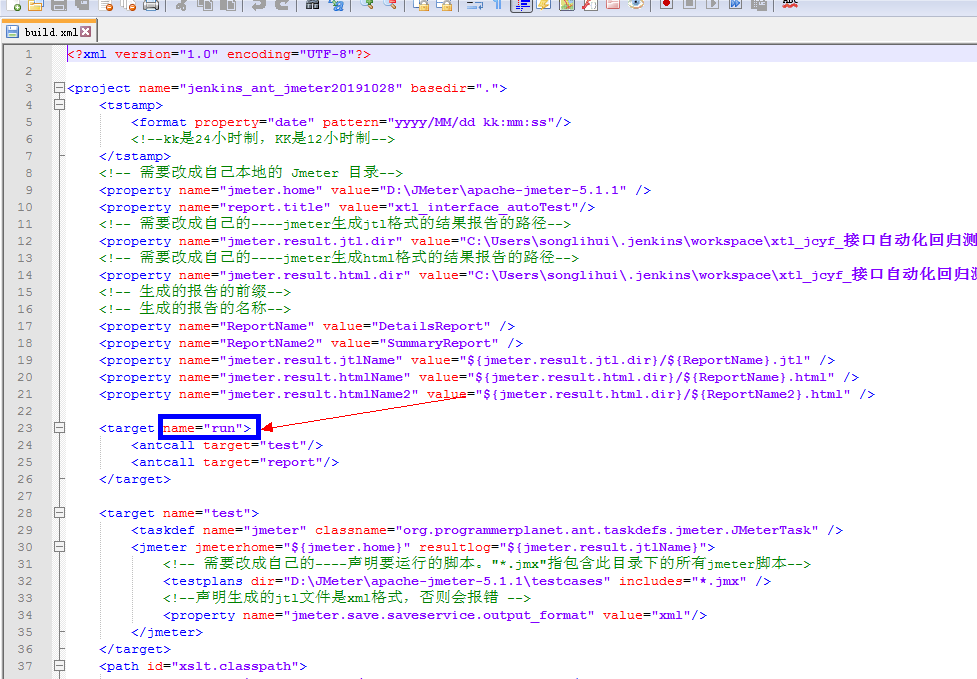977x679 pixels.
Task: Click the Playback macro icon
Action: (713, 5)
